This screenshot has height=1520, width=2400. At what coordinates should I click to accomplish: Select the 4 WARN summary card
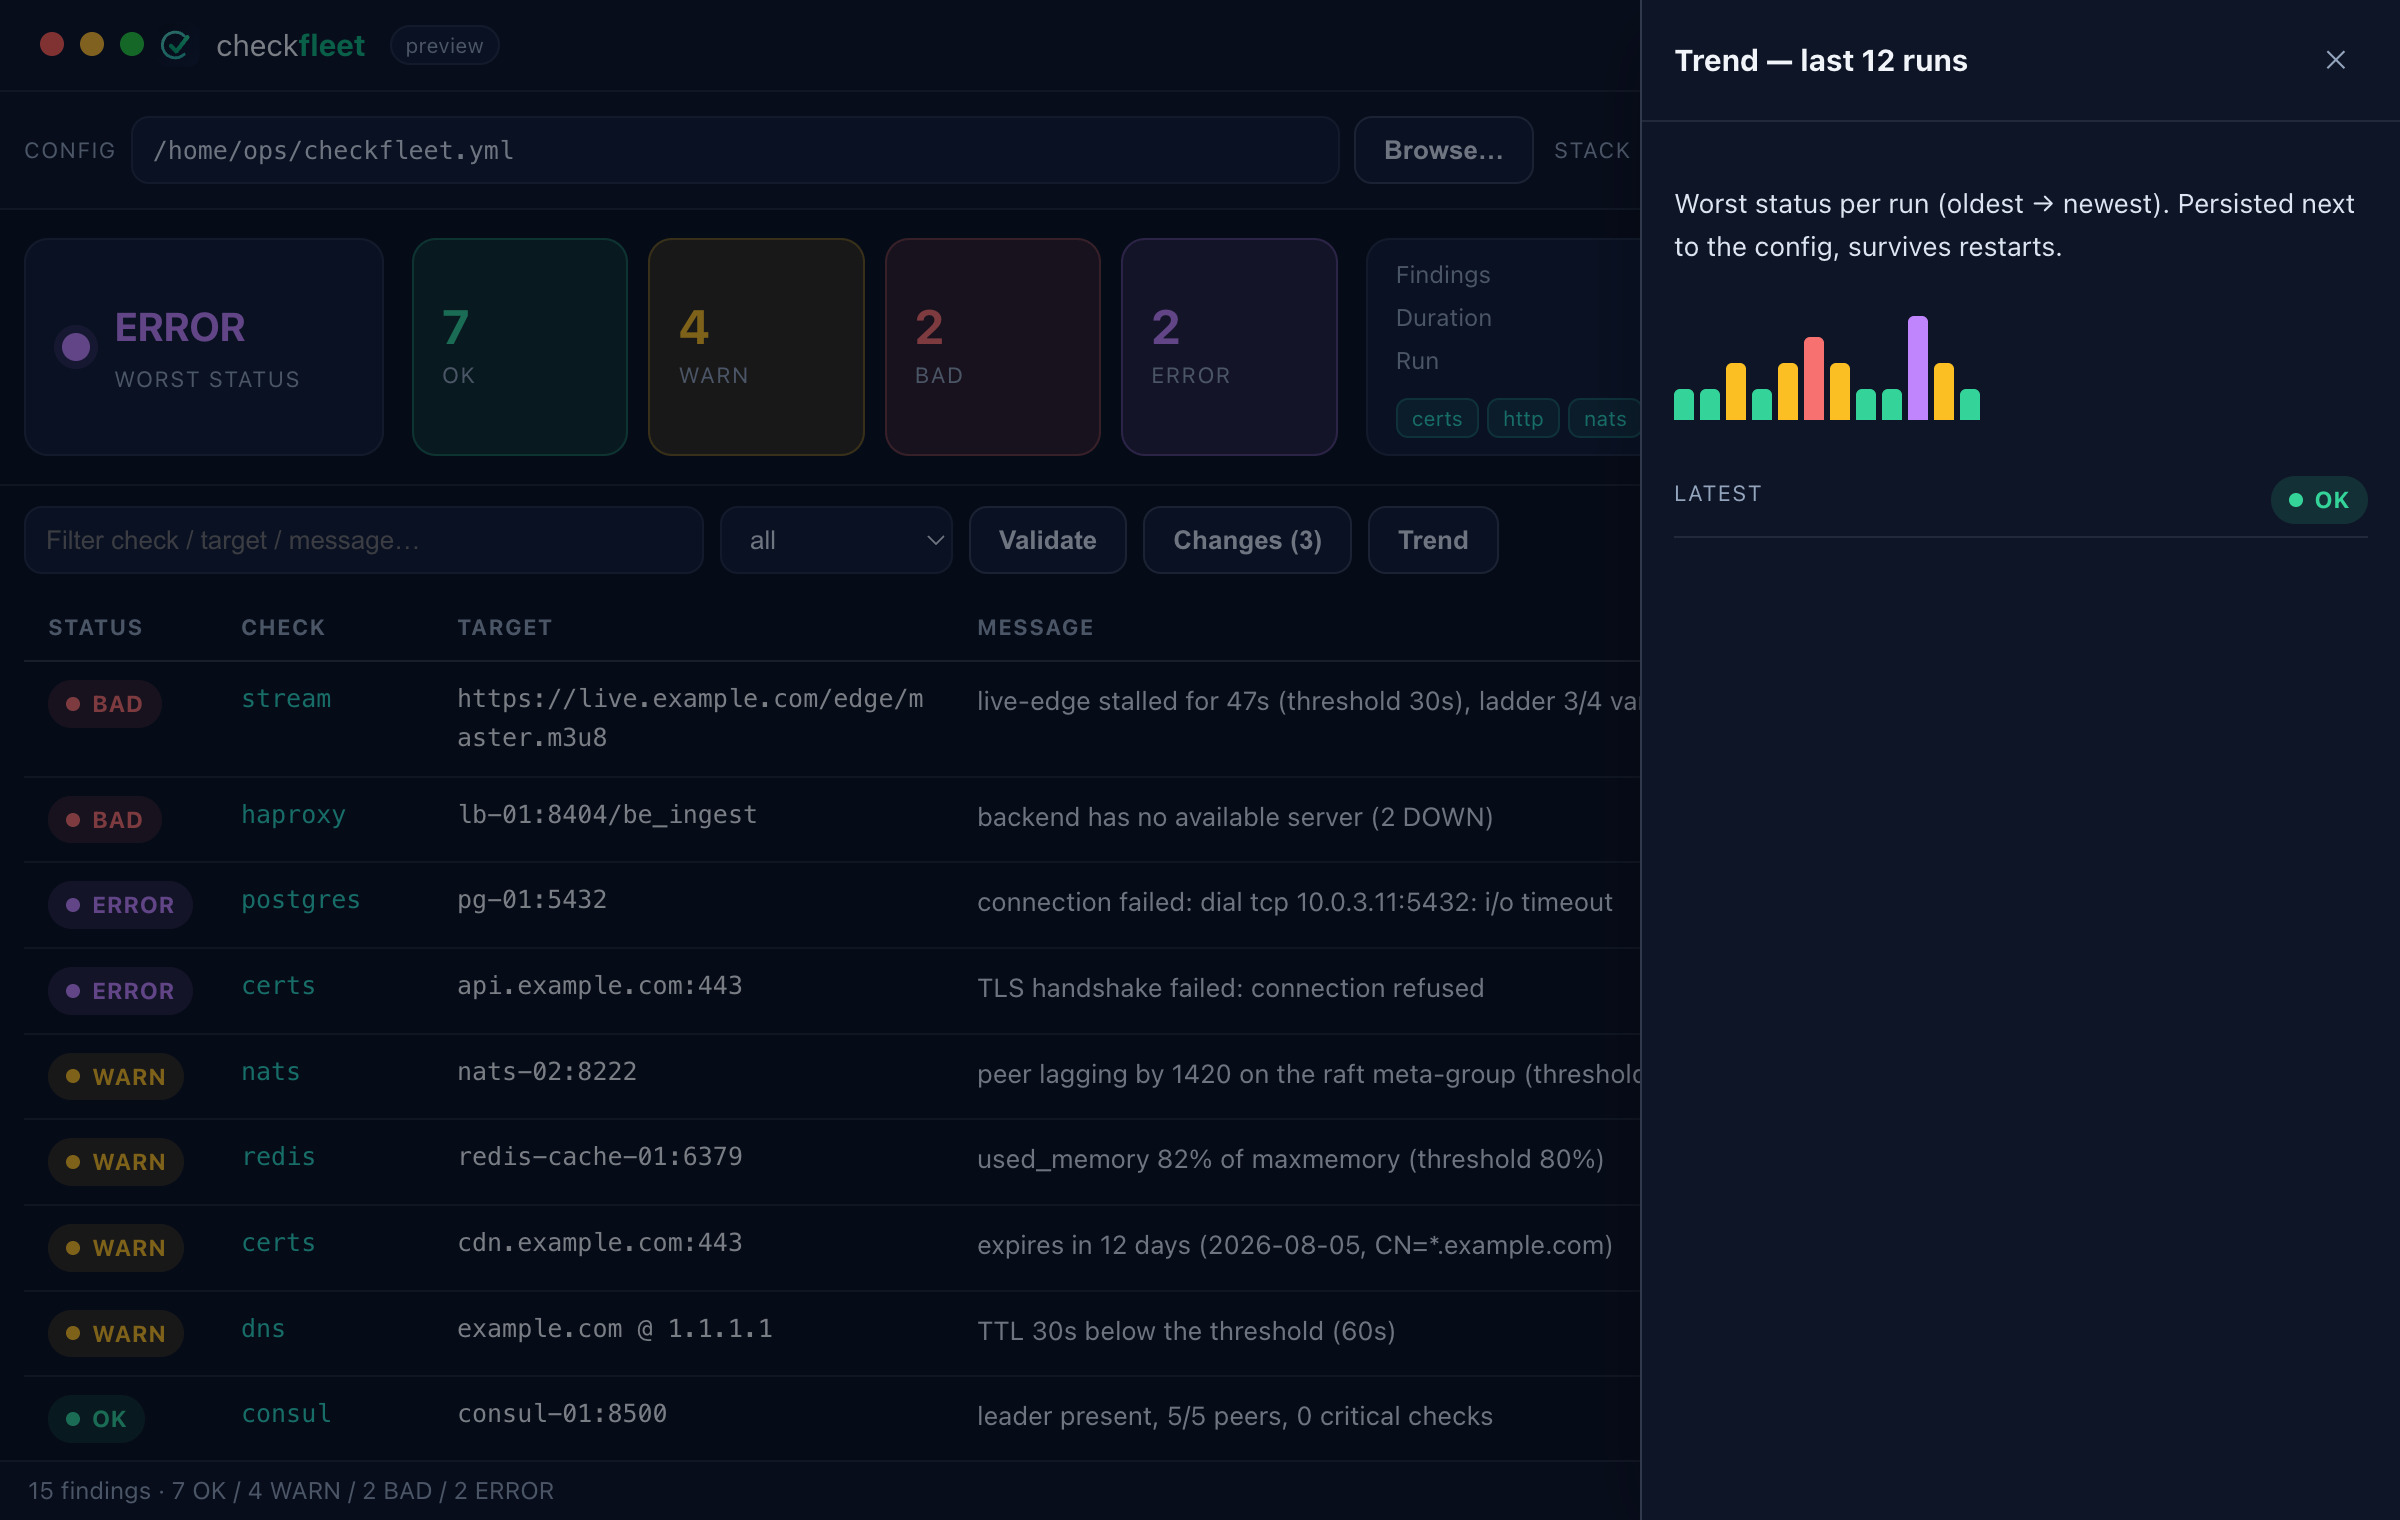click(x=756, y=347)
